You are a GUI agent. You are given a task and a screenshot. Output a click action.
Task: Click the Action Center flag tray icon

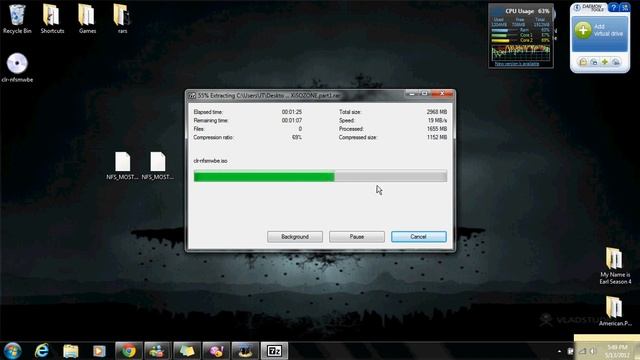[570, 351]
